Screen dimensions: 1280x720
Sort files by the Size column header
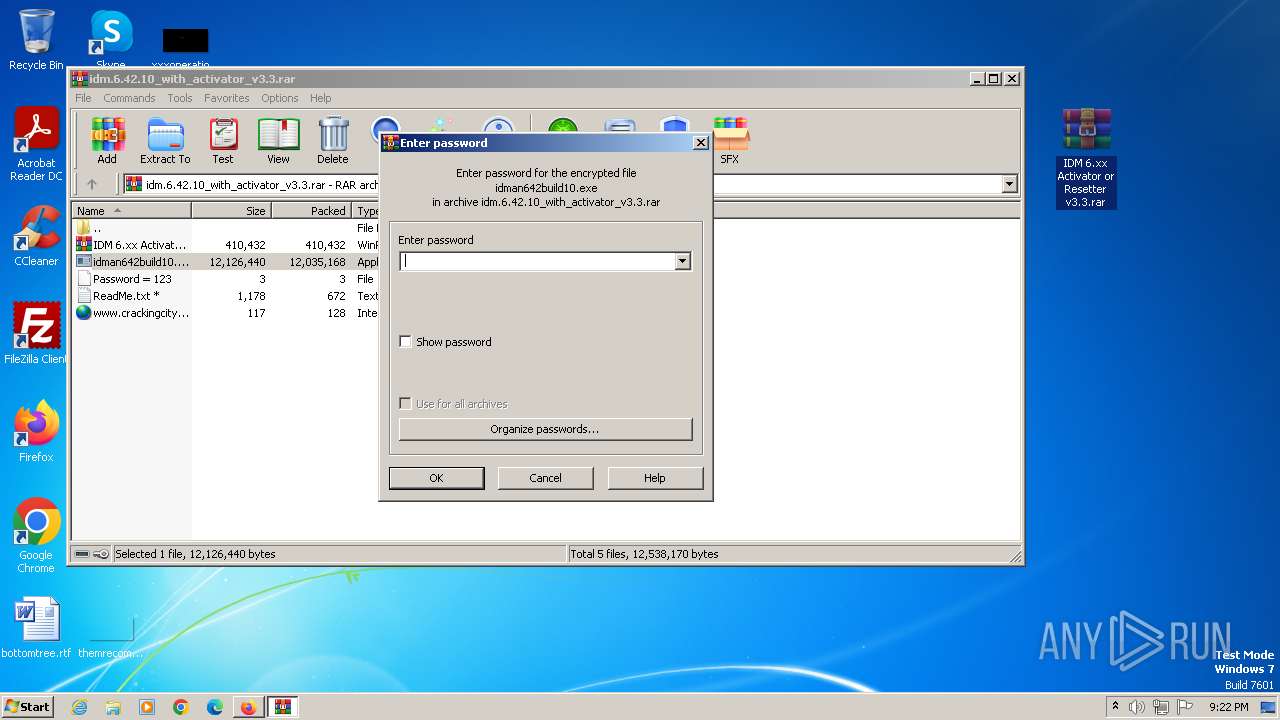click(232, 211)
